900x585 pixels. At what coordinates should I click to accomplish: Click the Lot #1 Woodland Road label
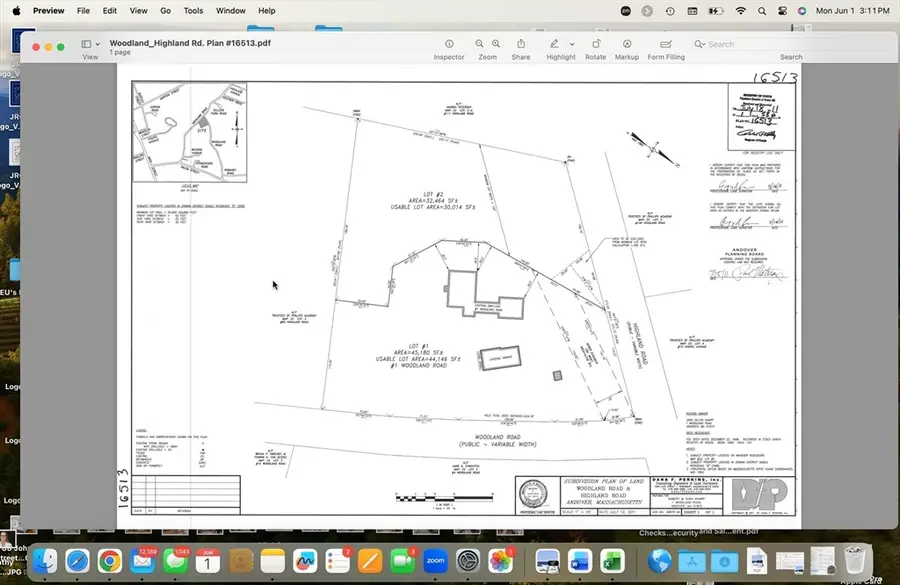[x=418, y=356]
